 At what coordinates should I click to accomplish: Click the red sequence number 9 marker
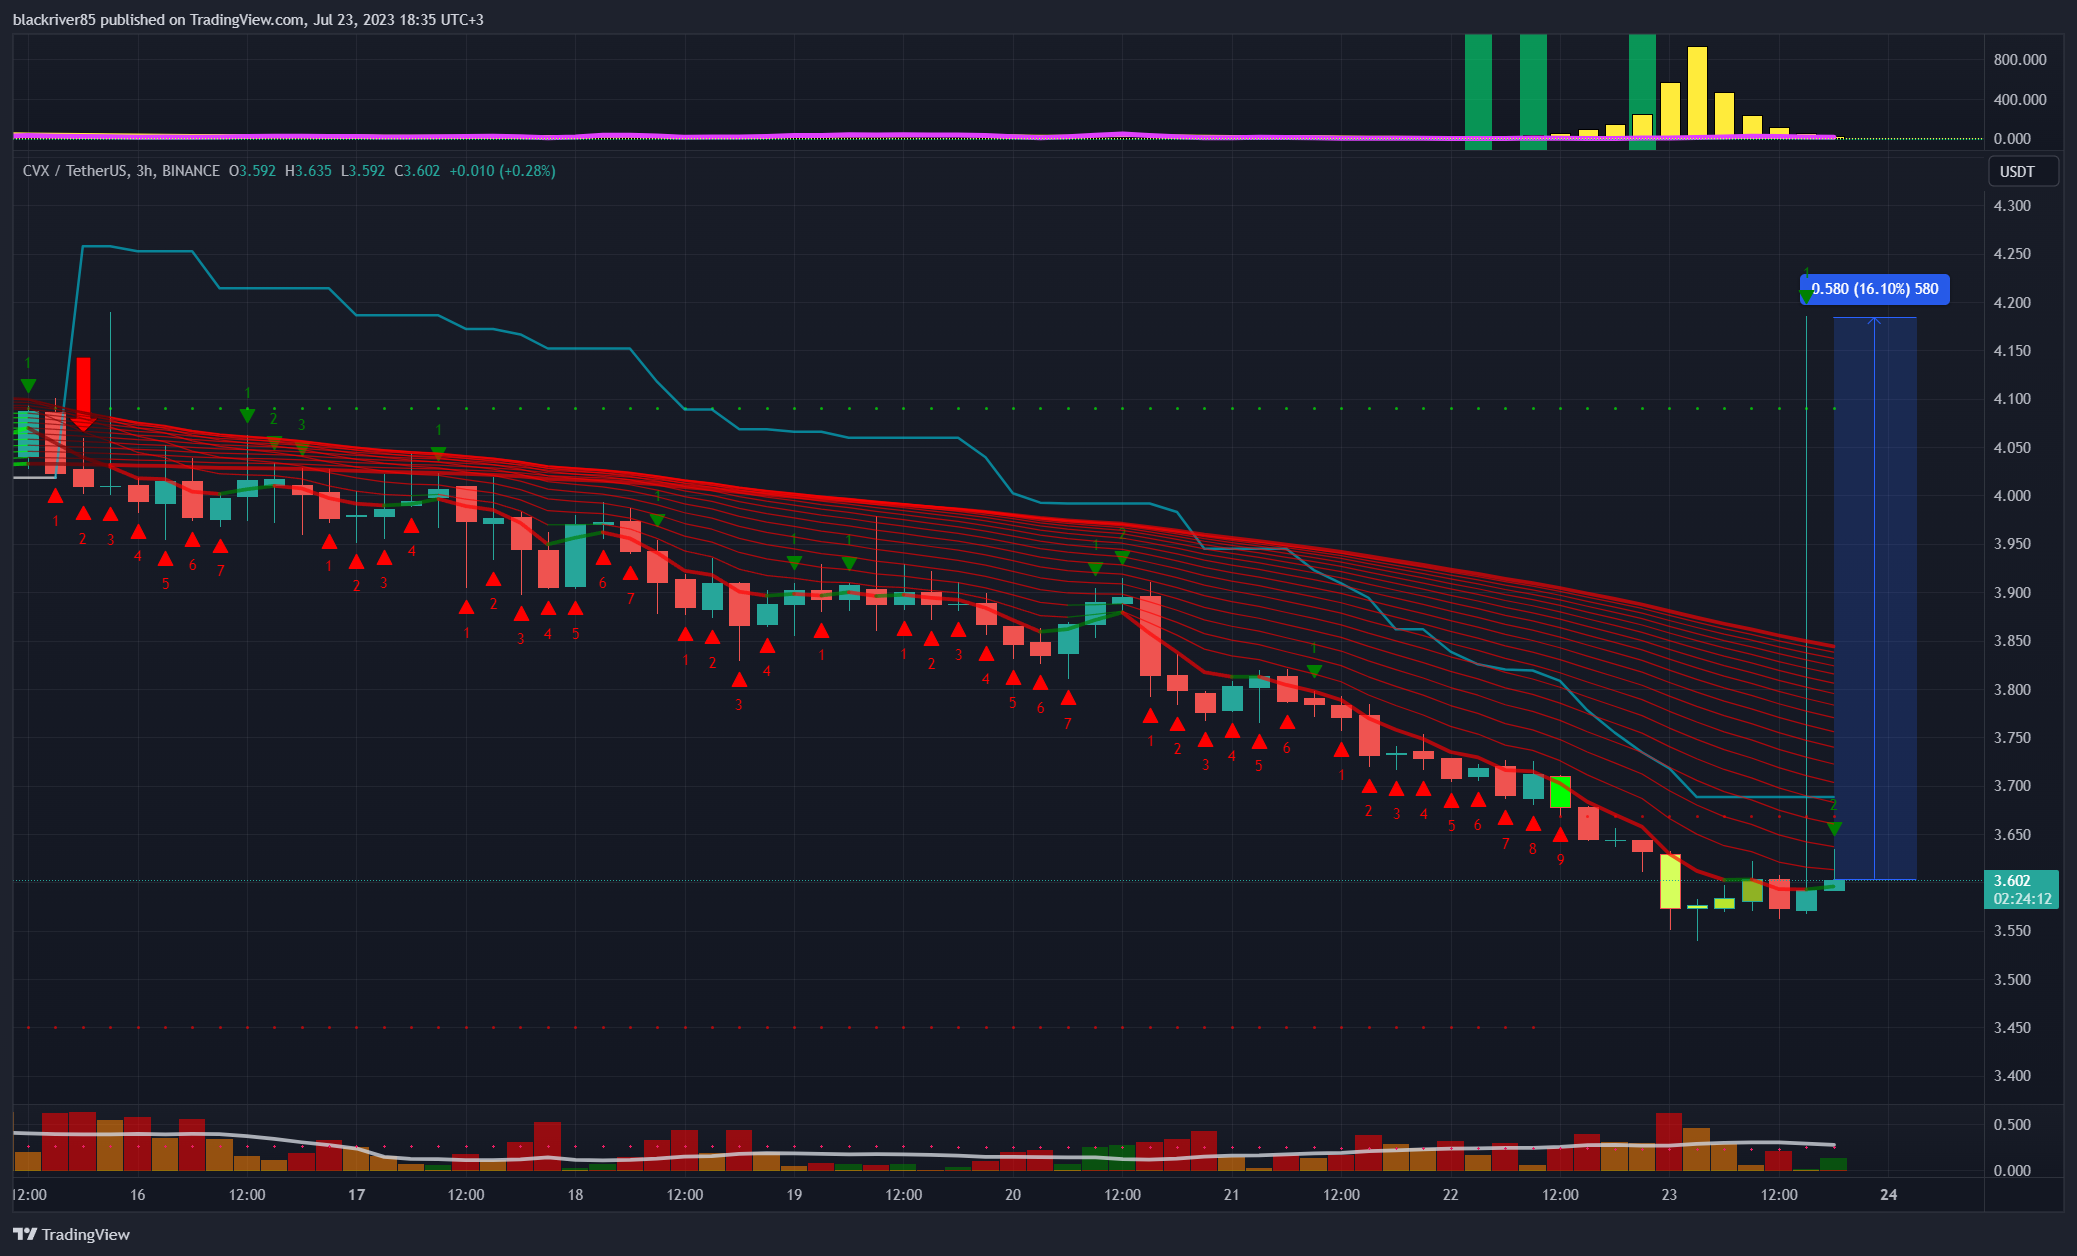click(x=1560, y=859)
